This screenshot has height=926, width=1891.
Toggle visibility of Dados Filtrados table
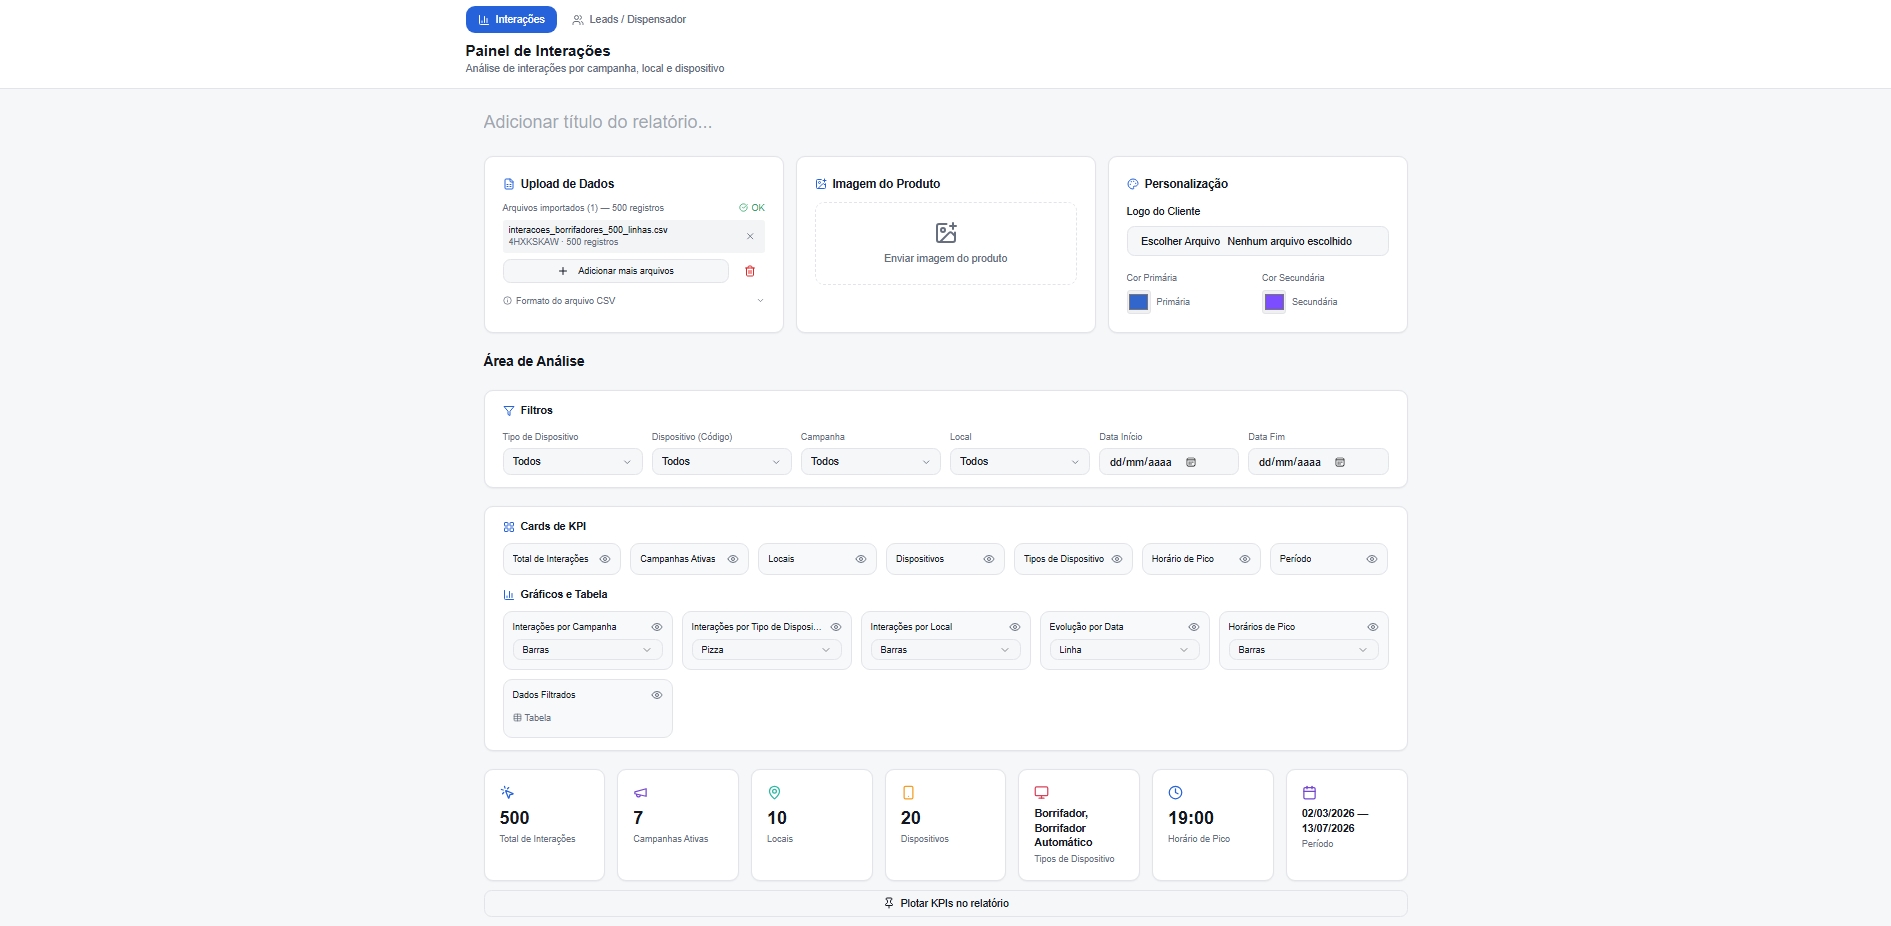tap(657, 695)
